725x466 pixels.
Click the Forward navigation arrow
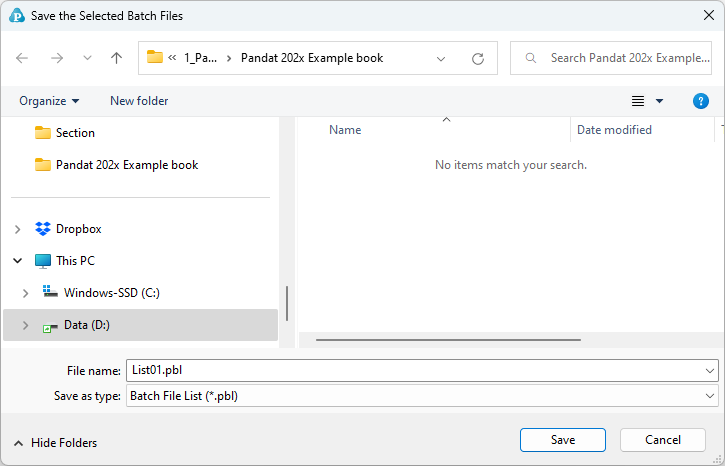[57, 58]
